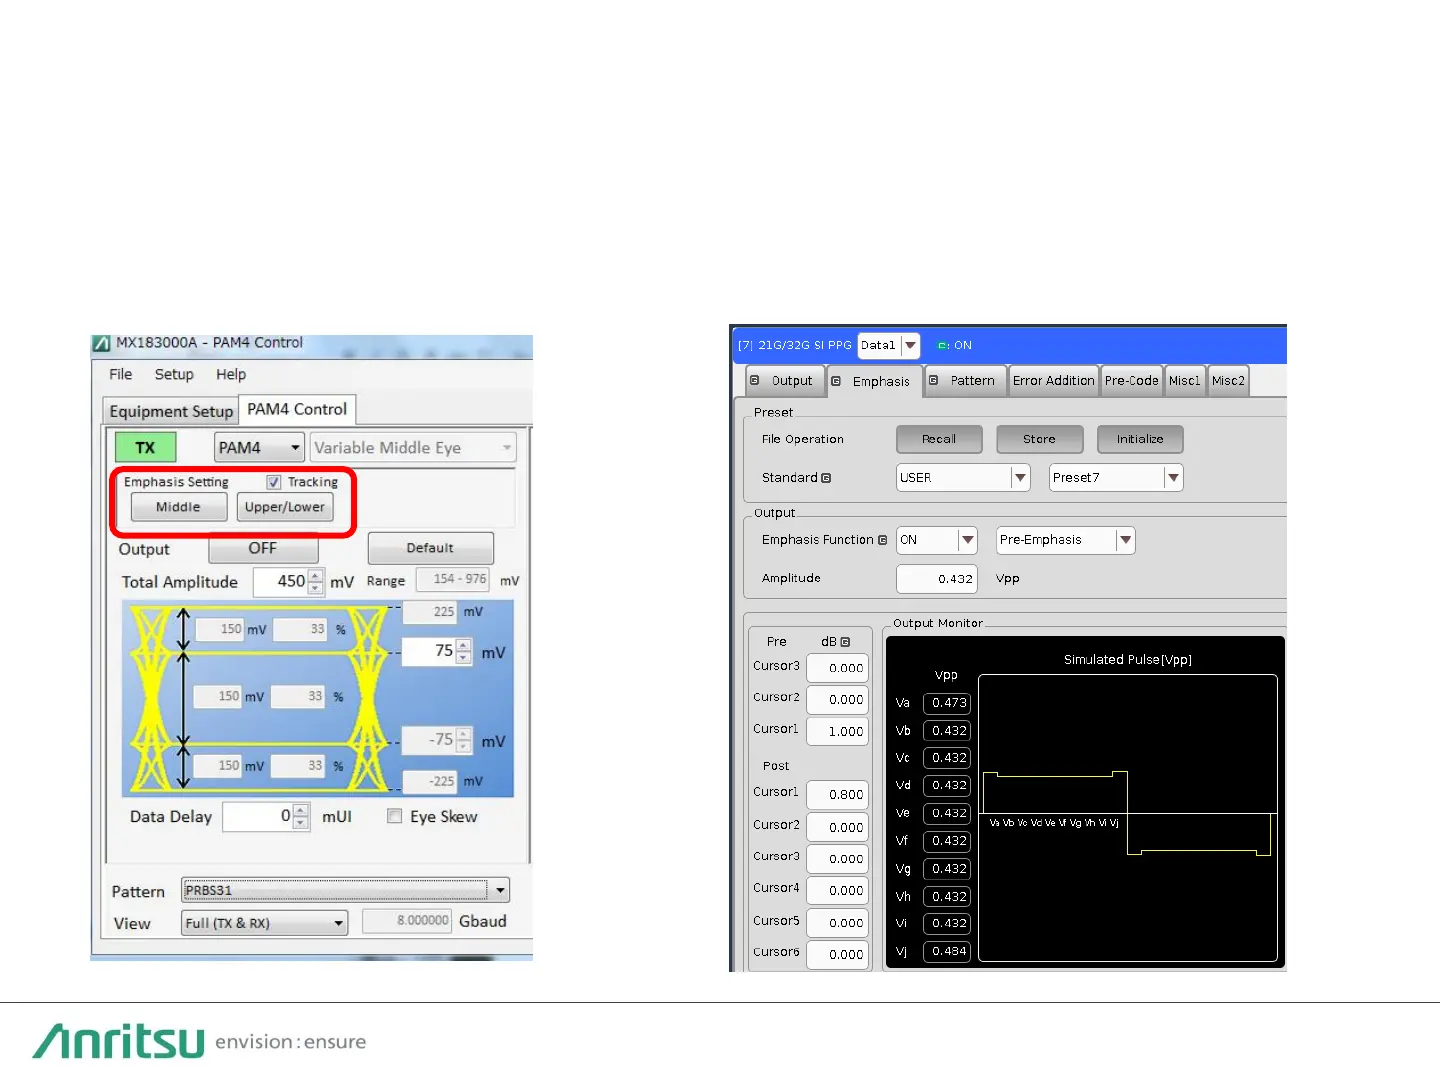
Task: Click the -225 mV bottom level value
Action: [430, 781]
